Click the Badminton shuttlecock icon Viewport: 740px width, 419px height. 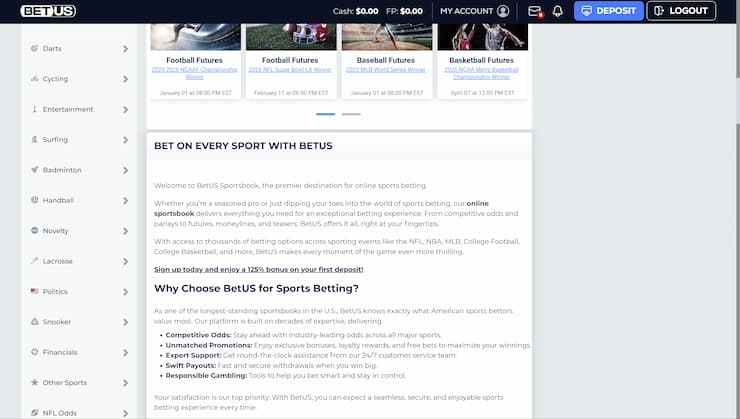(34, 170)
